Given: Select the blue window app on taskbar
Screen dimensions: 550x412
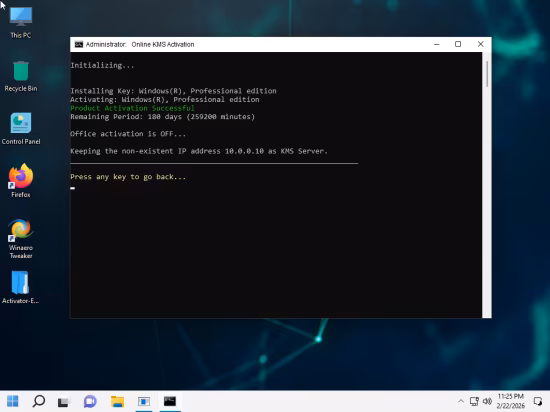Looking at the screenshot, I should (144, 401).
